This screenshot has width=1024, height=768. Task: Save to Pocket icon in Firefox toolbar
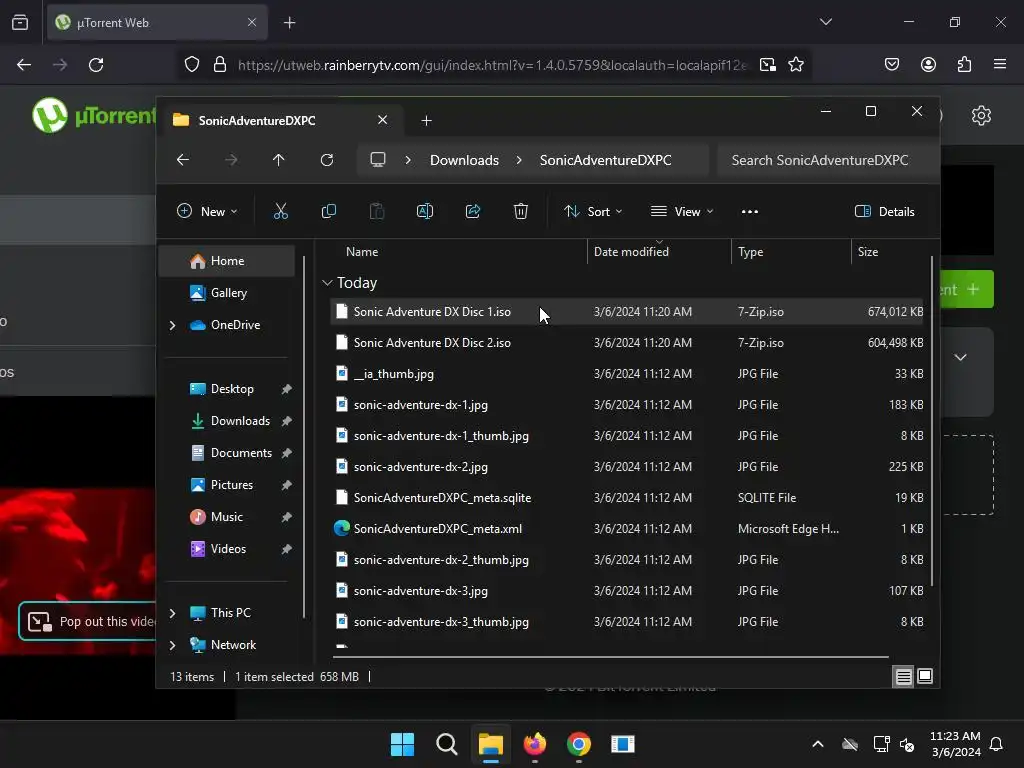coord(891,65)
